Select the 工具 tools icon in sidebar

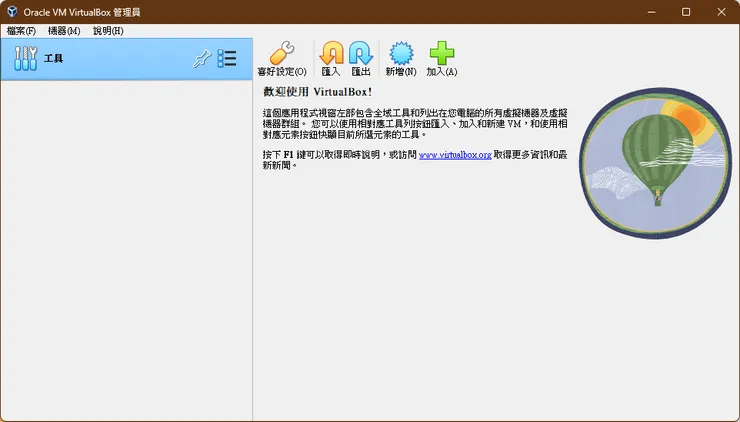(x=25, y=59)
